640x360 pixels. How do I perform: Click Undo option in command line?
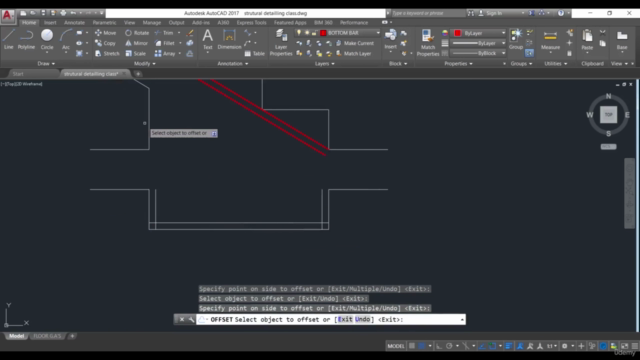(x=362, y=319)
